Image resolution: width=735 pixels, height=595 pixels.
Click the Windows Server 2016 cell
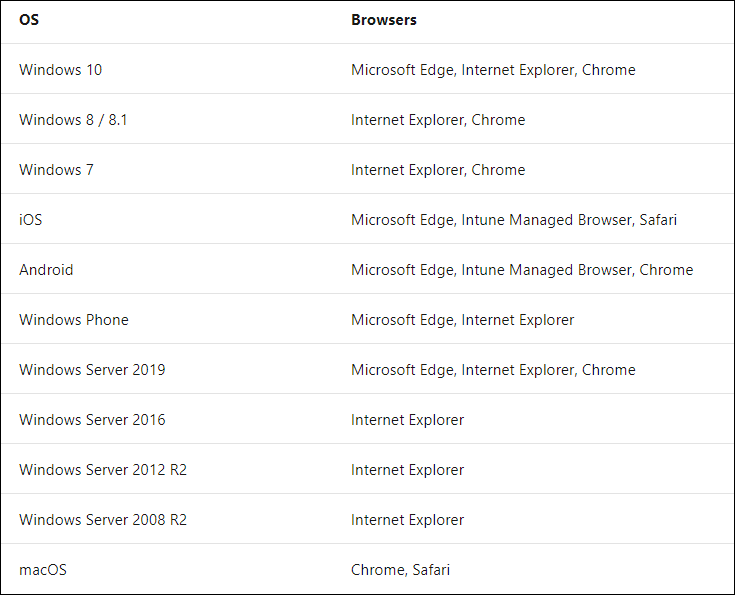[92, 420]
